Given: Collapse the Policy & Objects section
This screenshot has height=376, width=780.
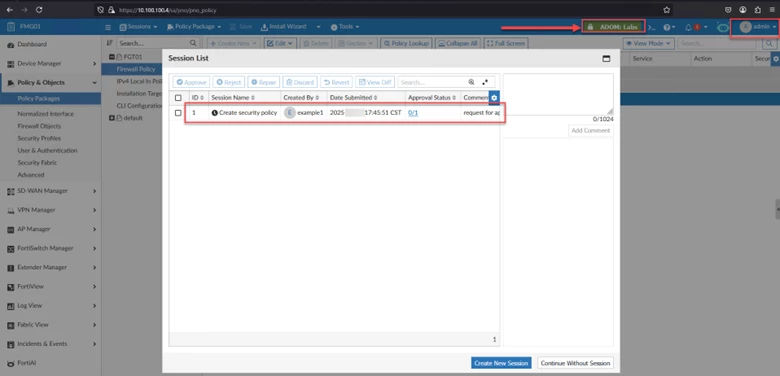Looking at the screenshot, I should coord(51,83).
